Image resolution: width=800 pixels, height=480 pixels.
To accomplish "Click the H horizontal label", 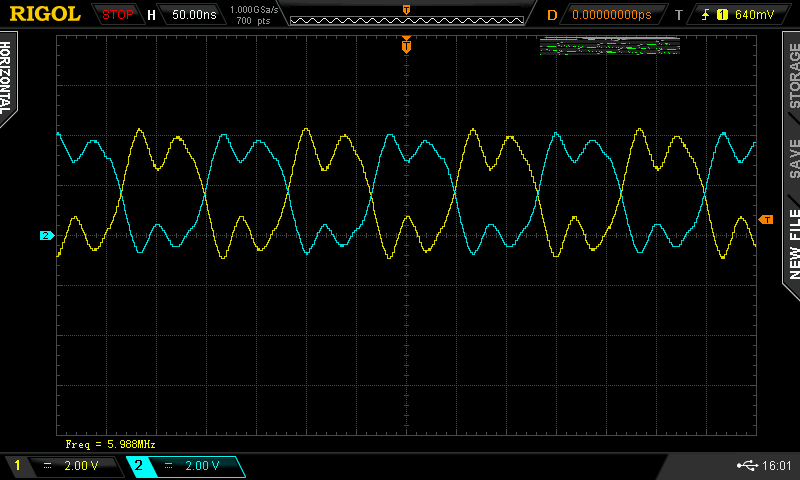I will click(151, 15).
